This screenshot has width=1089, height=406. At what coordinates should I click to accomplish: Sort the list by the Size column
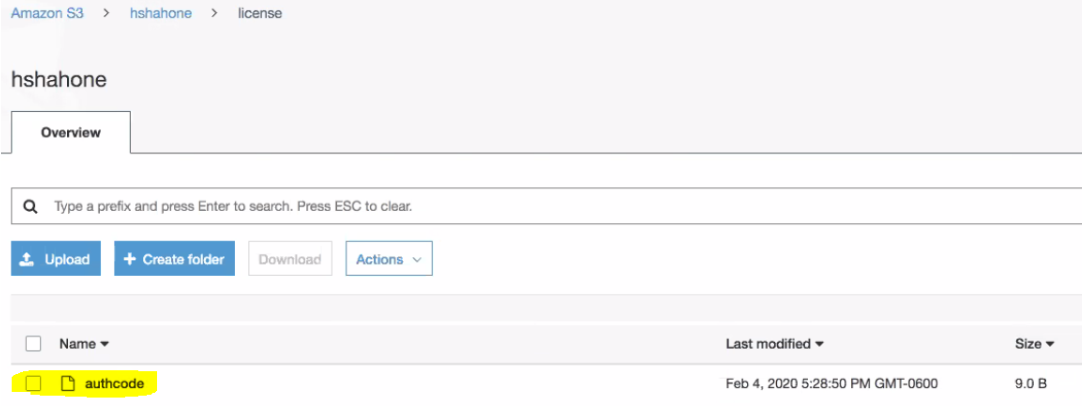pyautogui.click(x=1034, y=344)
